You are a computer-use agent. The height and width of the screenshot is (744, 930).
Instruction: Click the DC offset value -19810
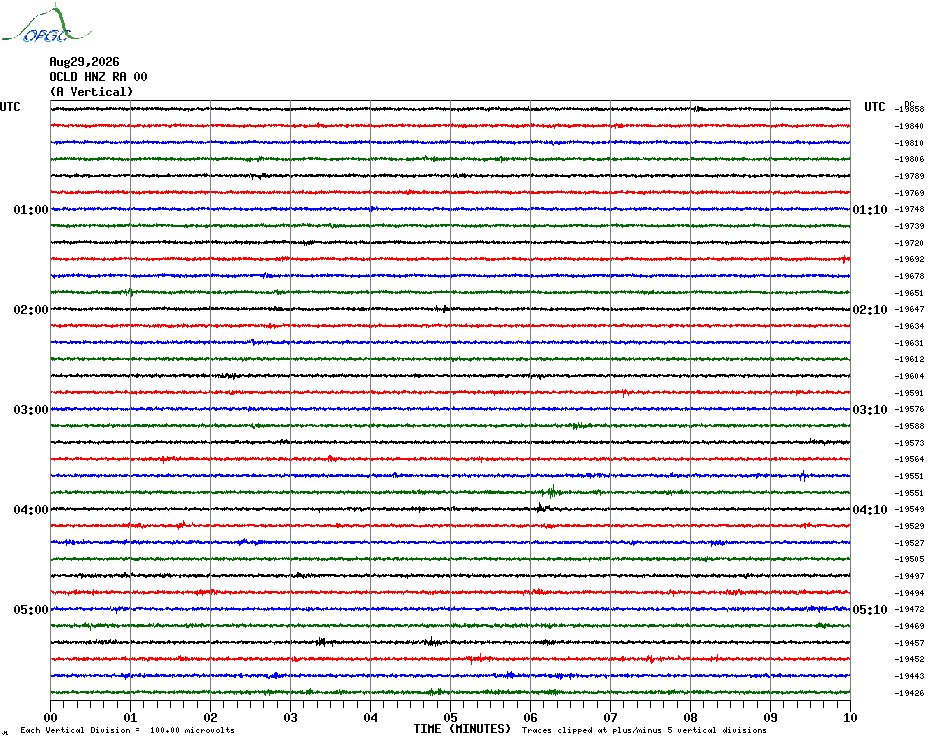pyautogui.click(x=909, y=143)
